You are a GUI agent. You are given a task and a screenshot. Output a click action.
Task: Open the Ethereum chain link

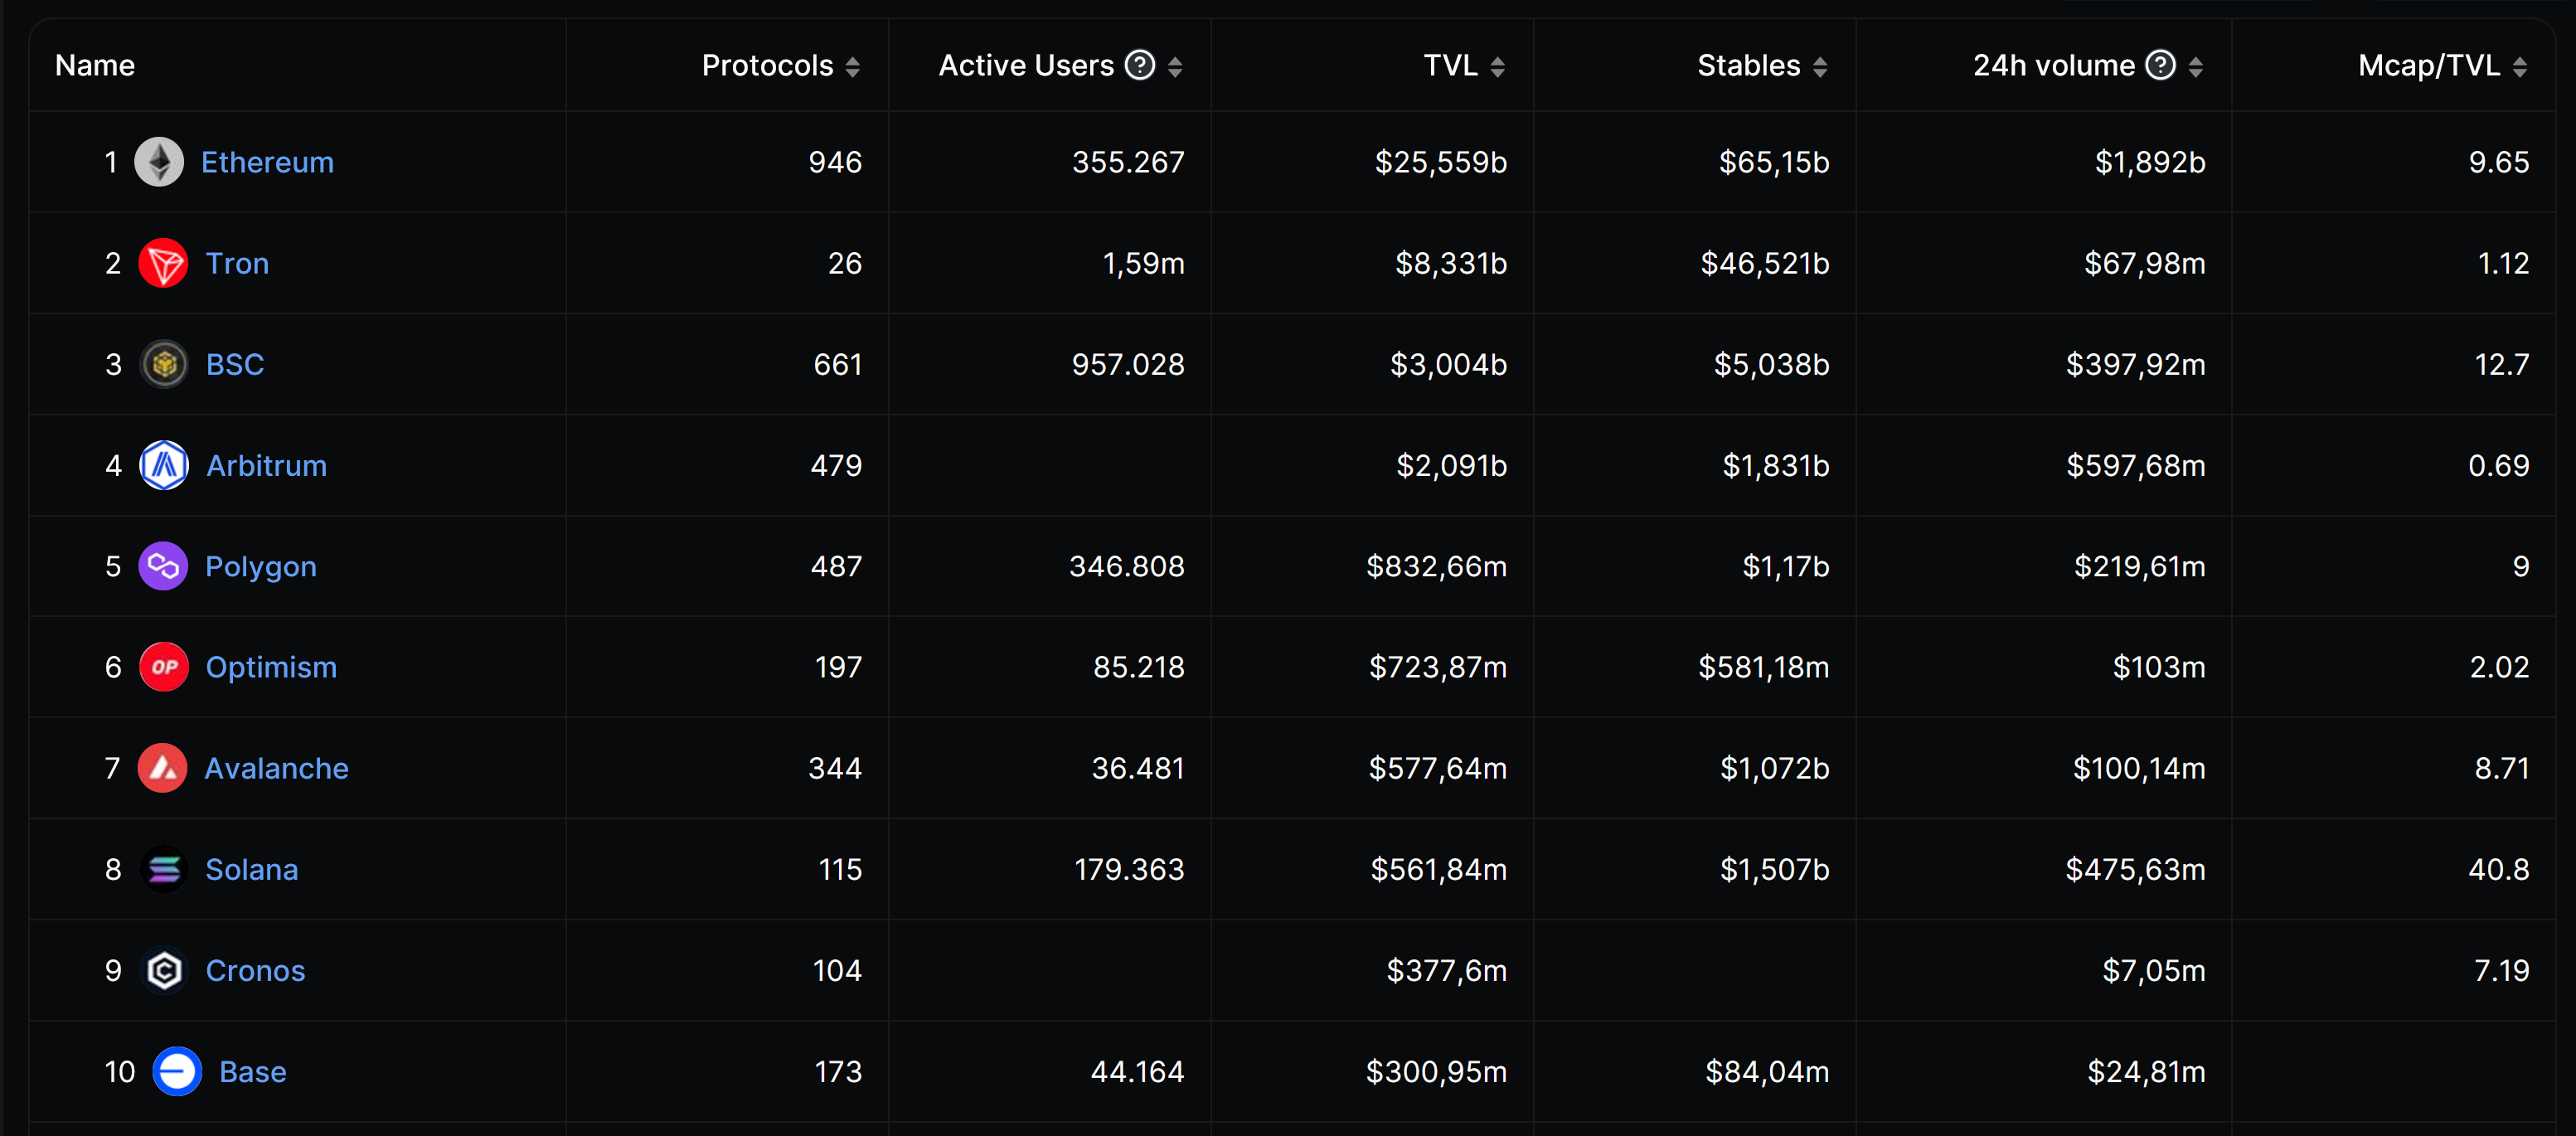click(268, 161)
